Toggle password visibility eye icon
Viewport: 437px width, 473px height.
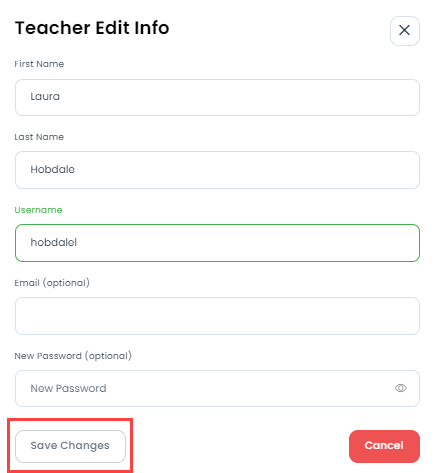(400, 388)
